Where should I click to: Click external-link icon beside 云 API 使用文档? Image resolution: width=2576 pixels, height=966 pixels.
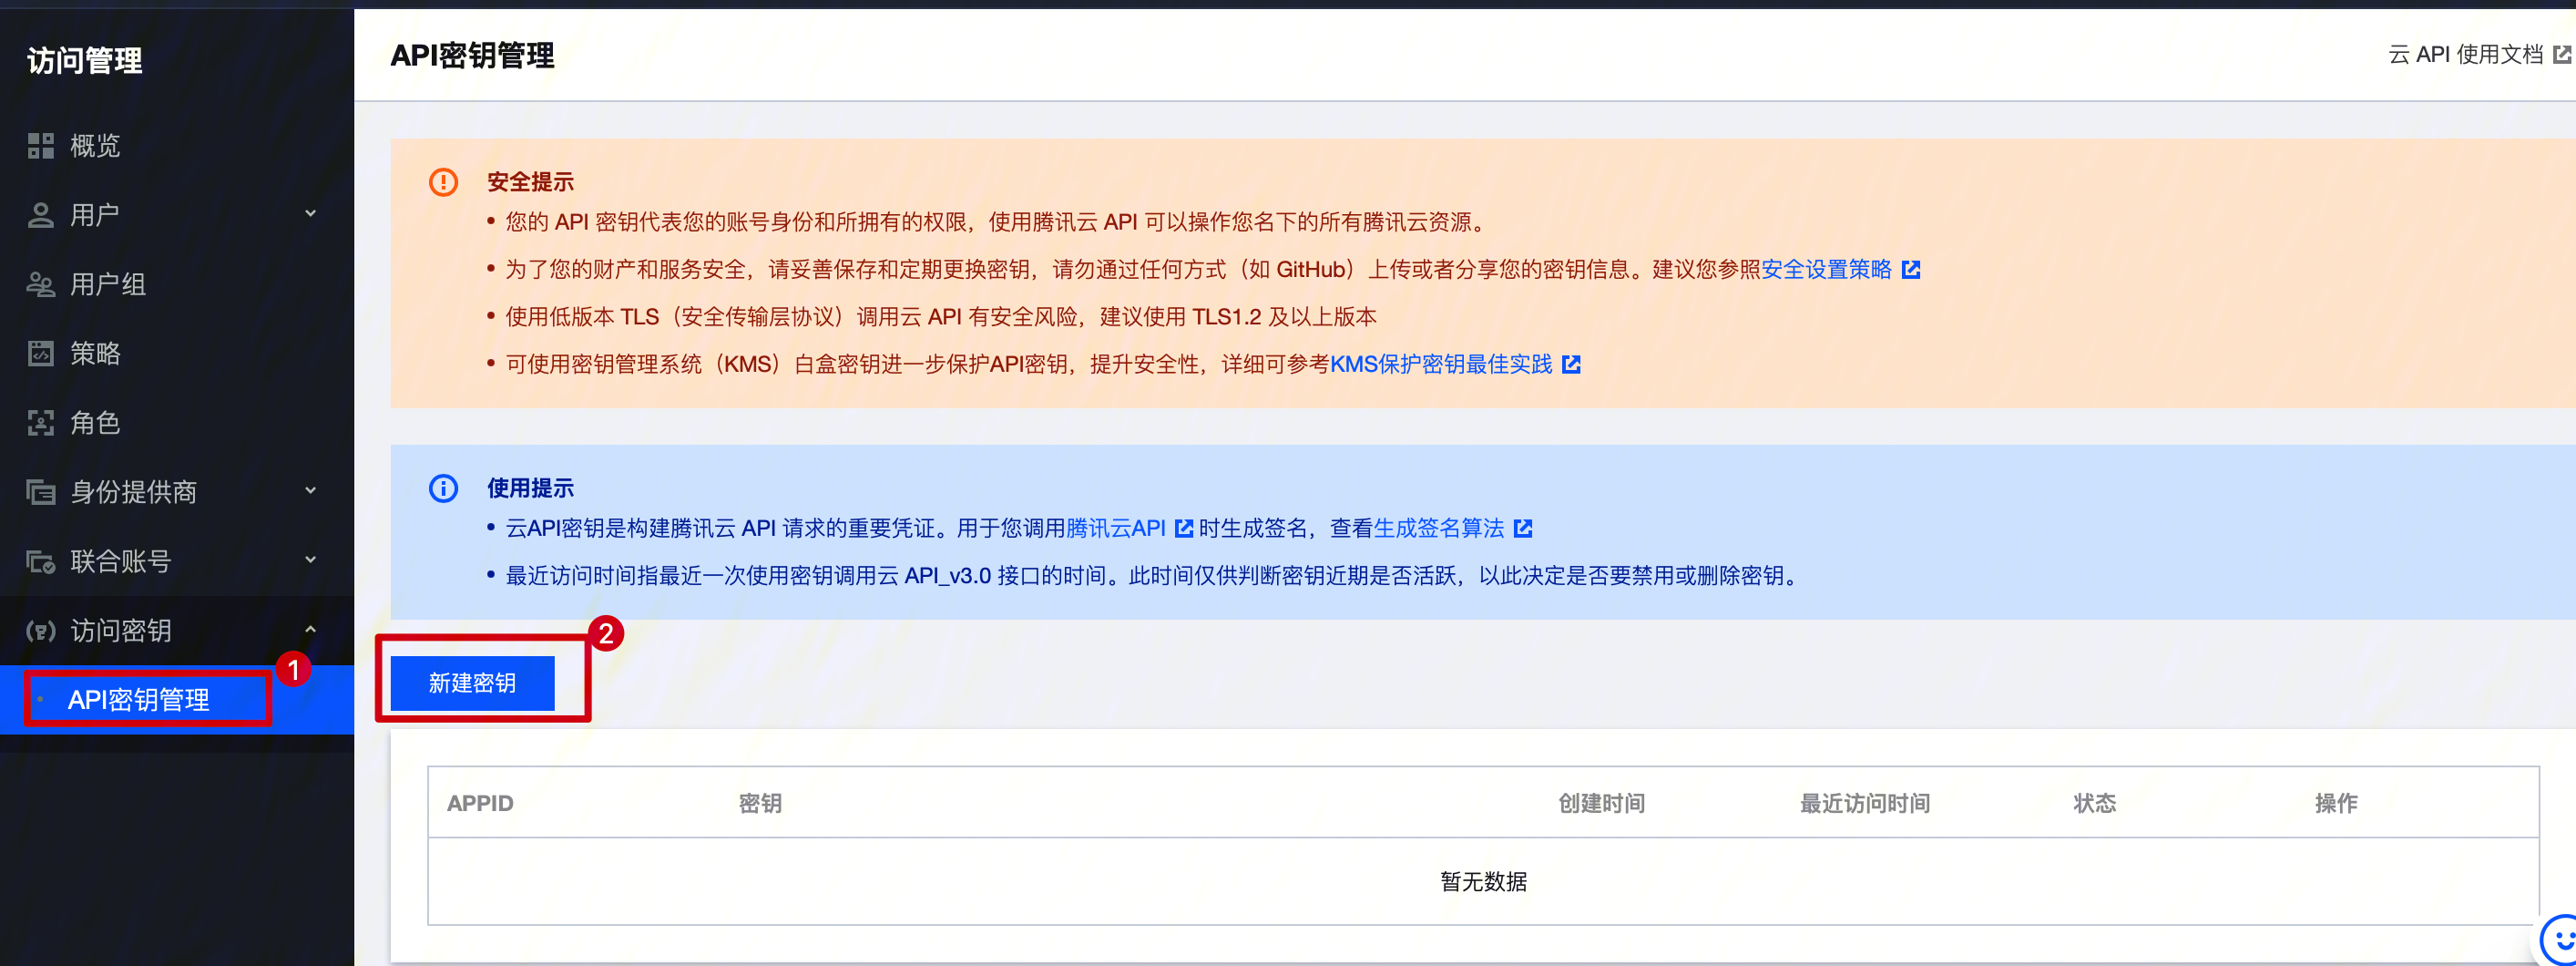click(x=2563, y=55)
